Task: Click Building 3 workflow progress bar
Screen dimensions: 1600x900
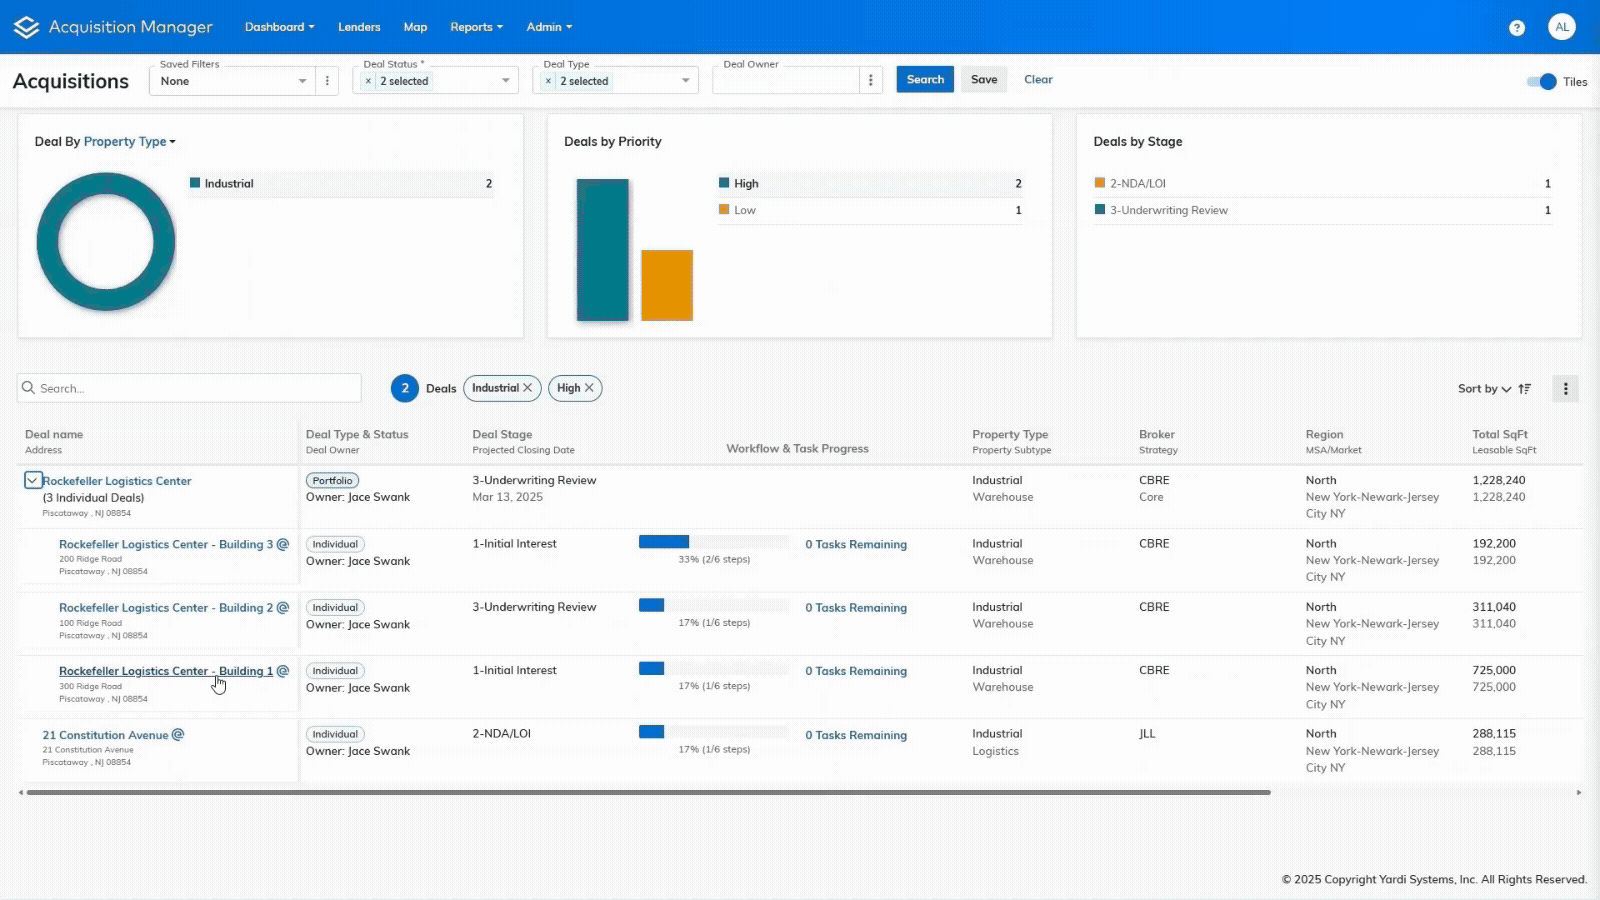Action: click(x=714, y=542)
